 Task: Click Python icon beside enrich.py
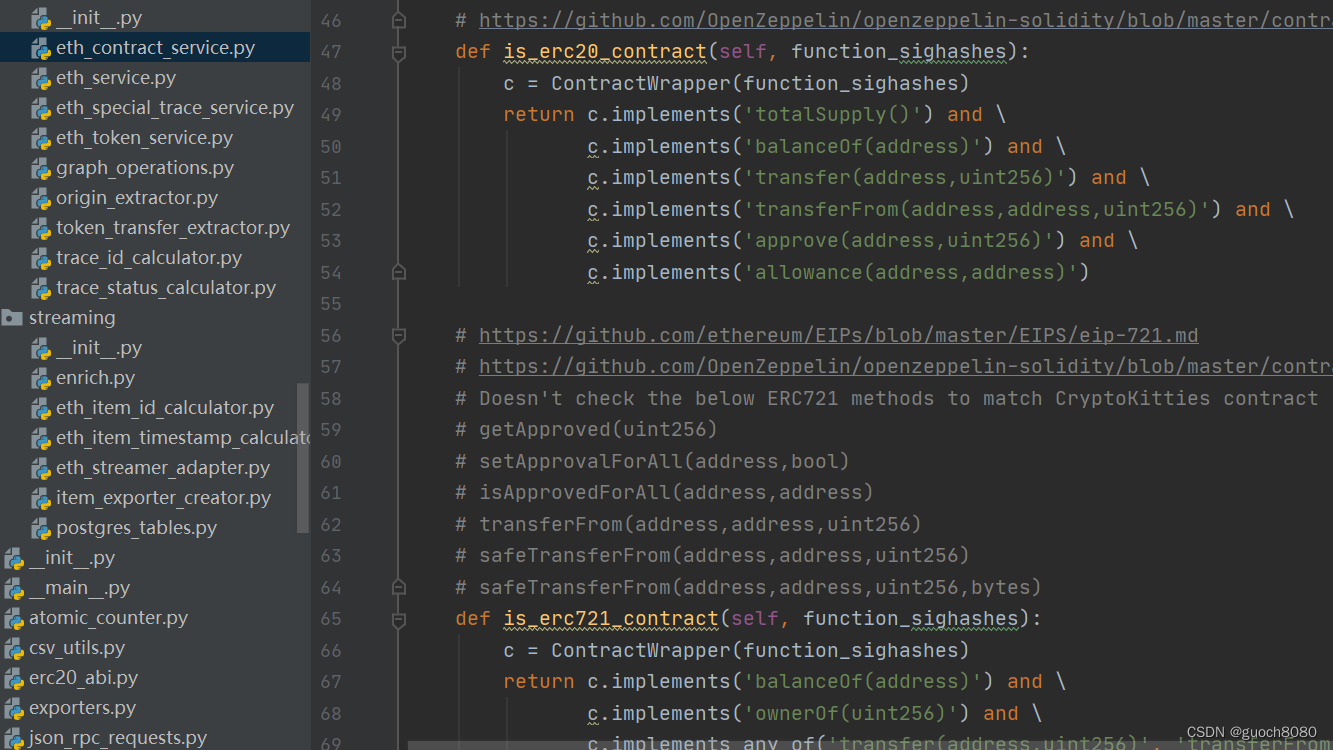coord(41,378)
